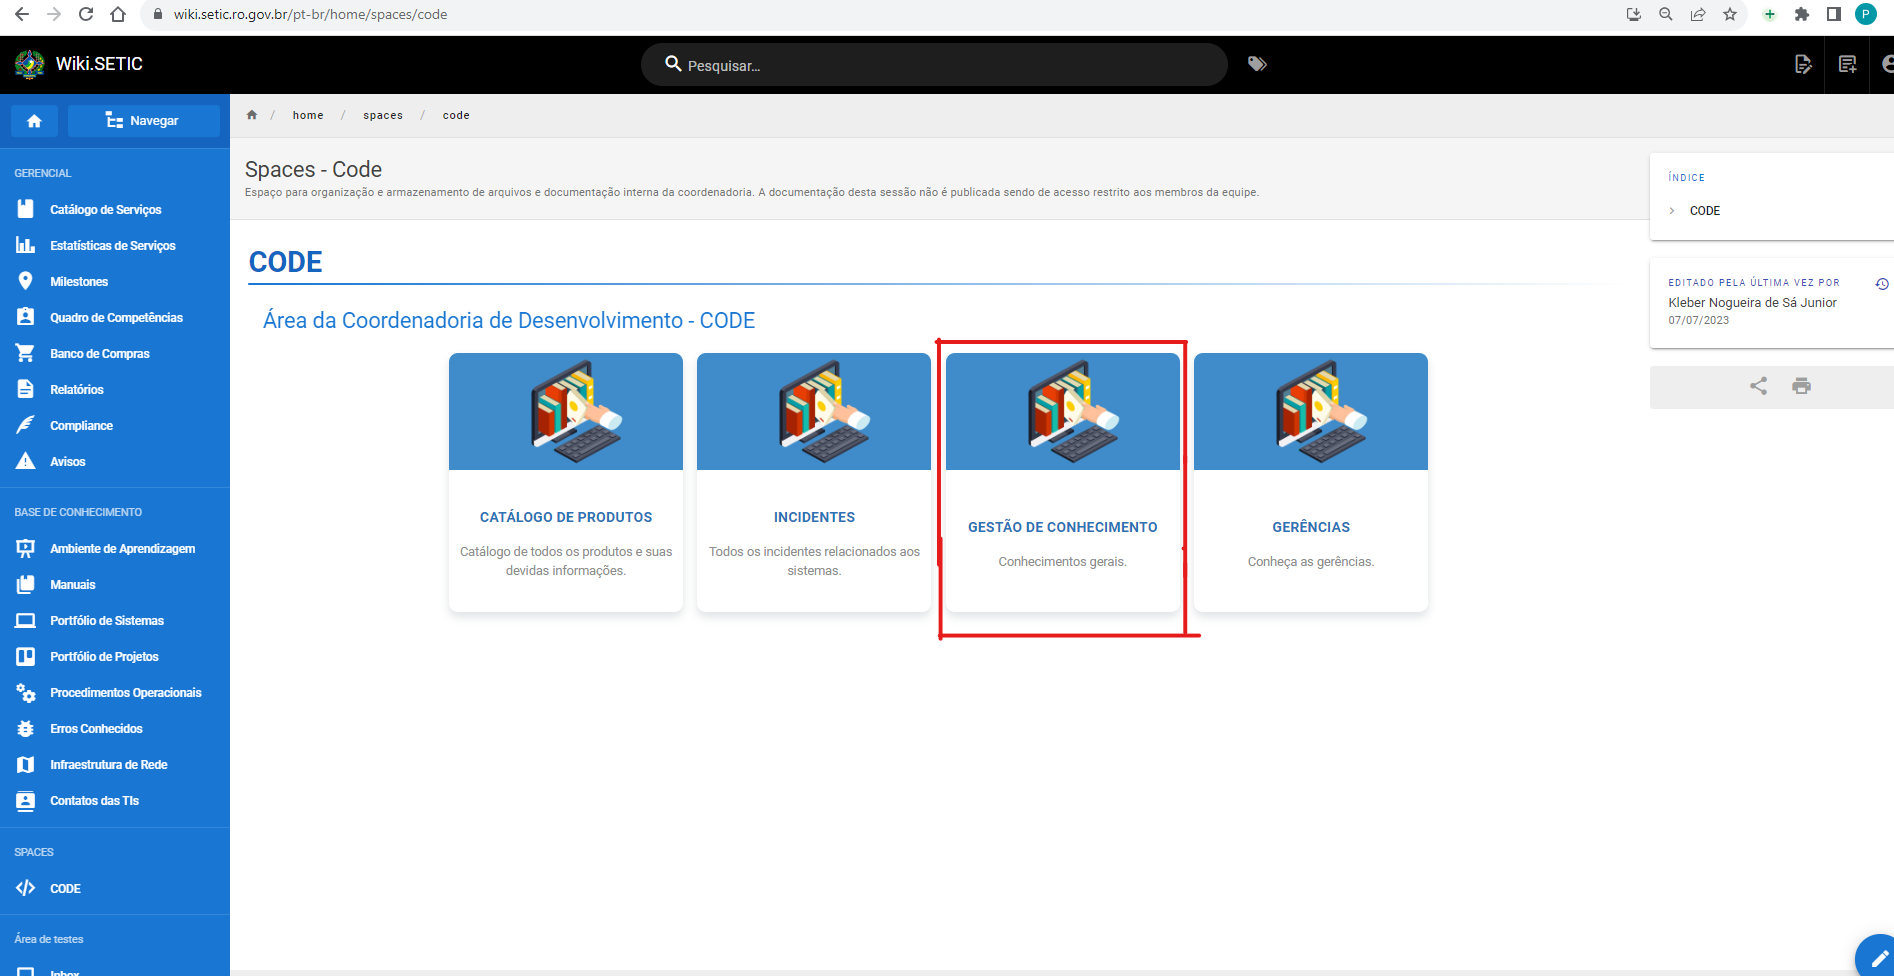The image size is (1894, 976).
Task: Click the home icon button in sidebar
Action: point(34,121)
